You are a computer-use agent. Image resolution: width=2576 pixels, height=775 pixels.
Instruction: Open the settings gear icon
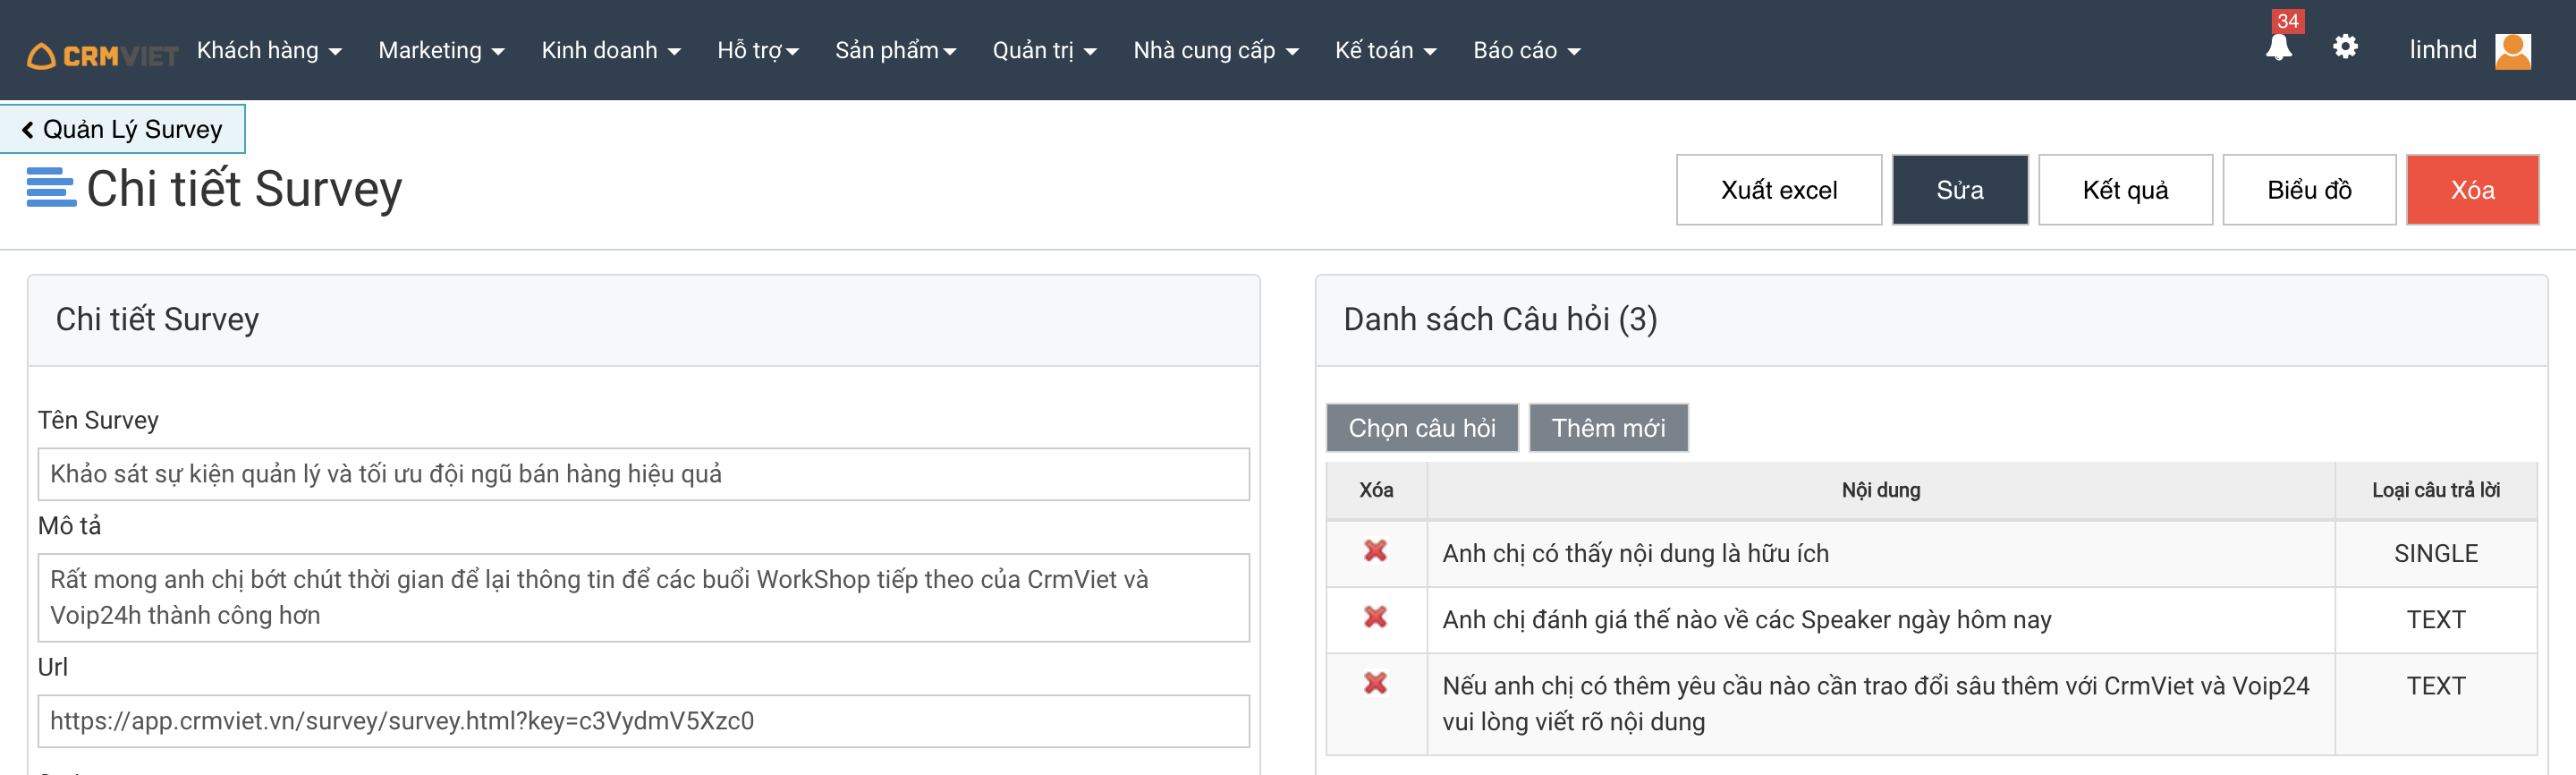(2345, 47)
